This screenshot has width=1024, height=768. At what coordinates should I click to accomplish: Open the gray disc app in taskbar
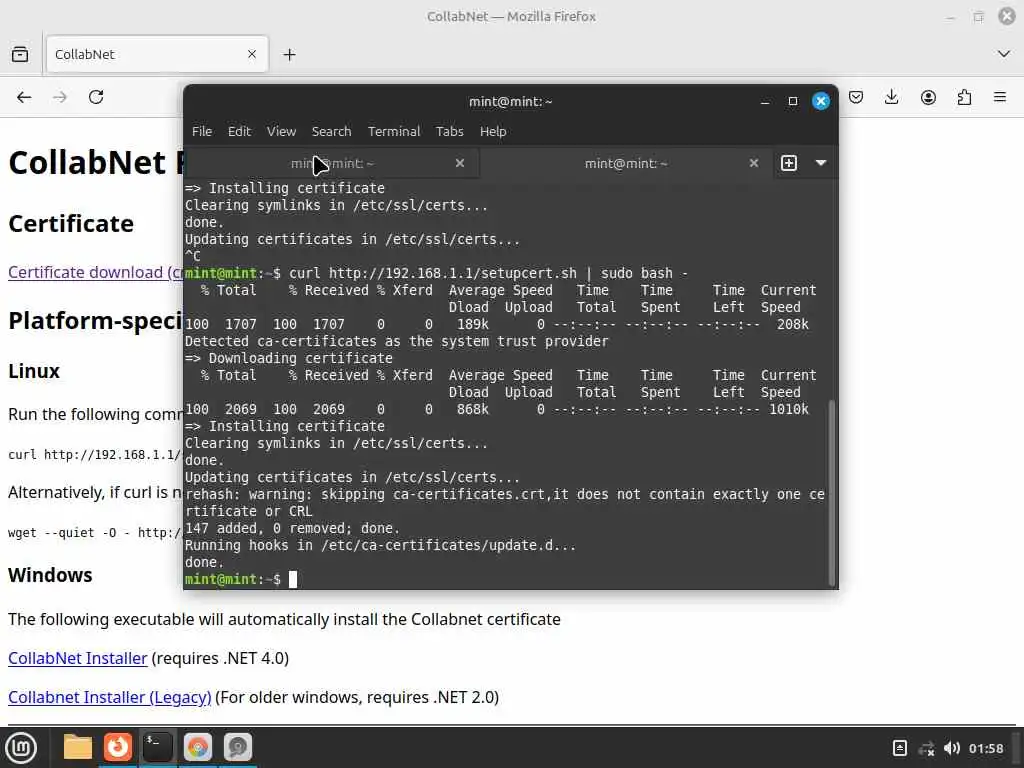pyautogui.click(x=238, y=747)
